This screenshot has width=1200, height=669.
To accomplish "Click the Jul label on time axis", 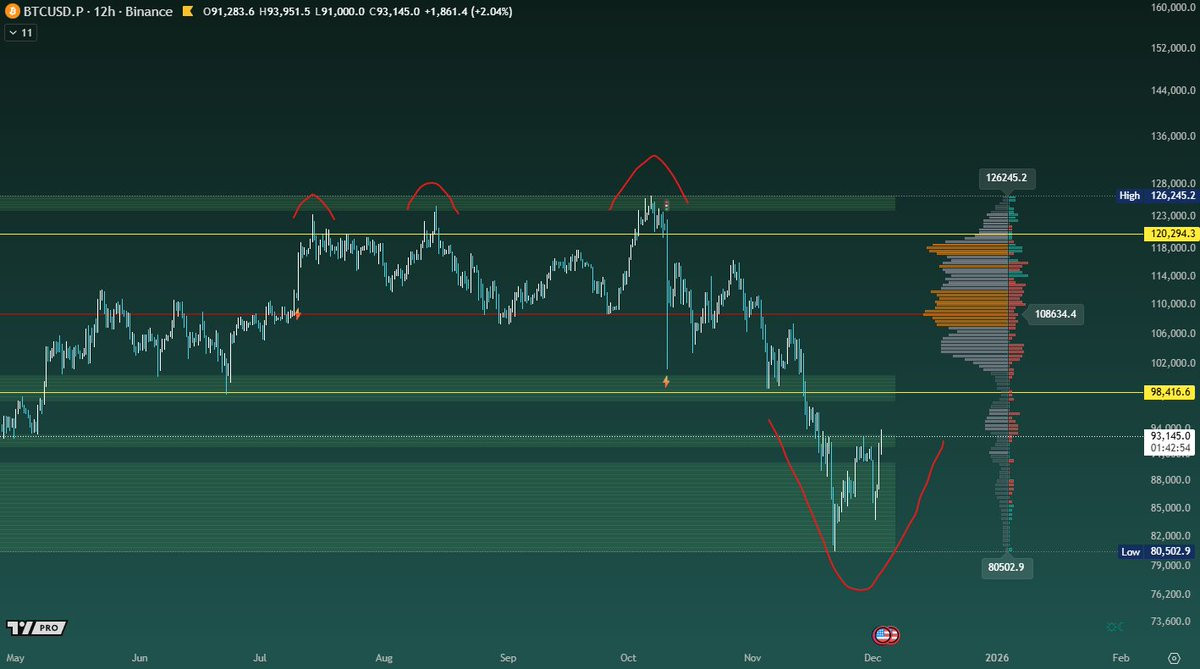I will point(260,658).
